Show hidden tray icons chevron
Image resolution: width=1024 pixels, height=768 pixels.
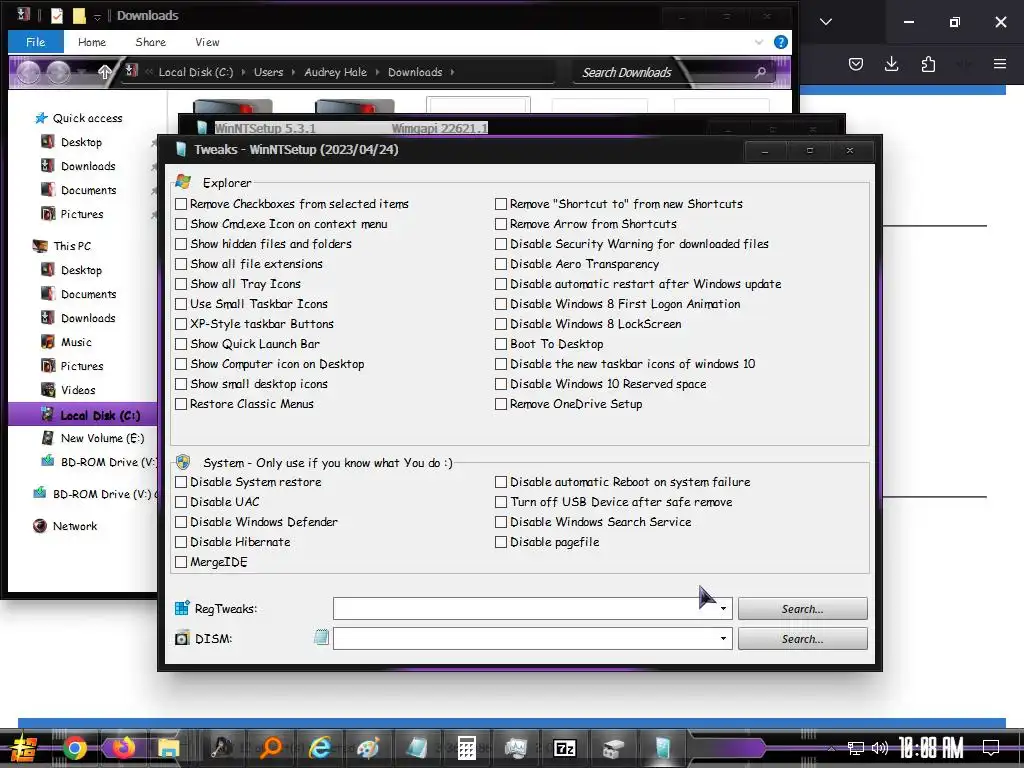click(830, 748)
